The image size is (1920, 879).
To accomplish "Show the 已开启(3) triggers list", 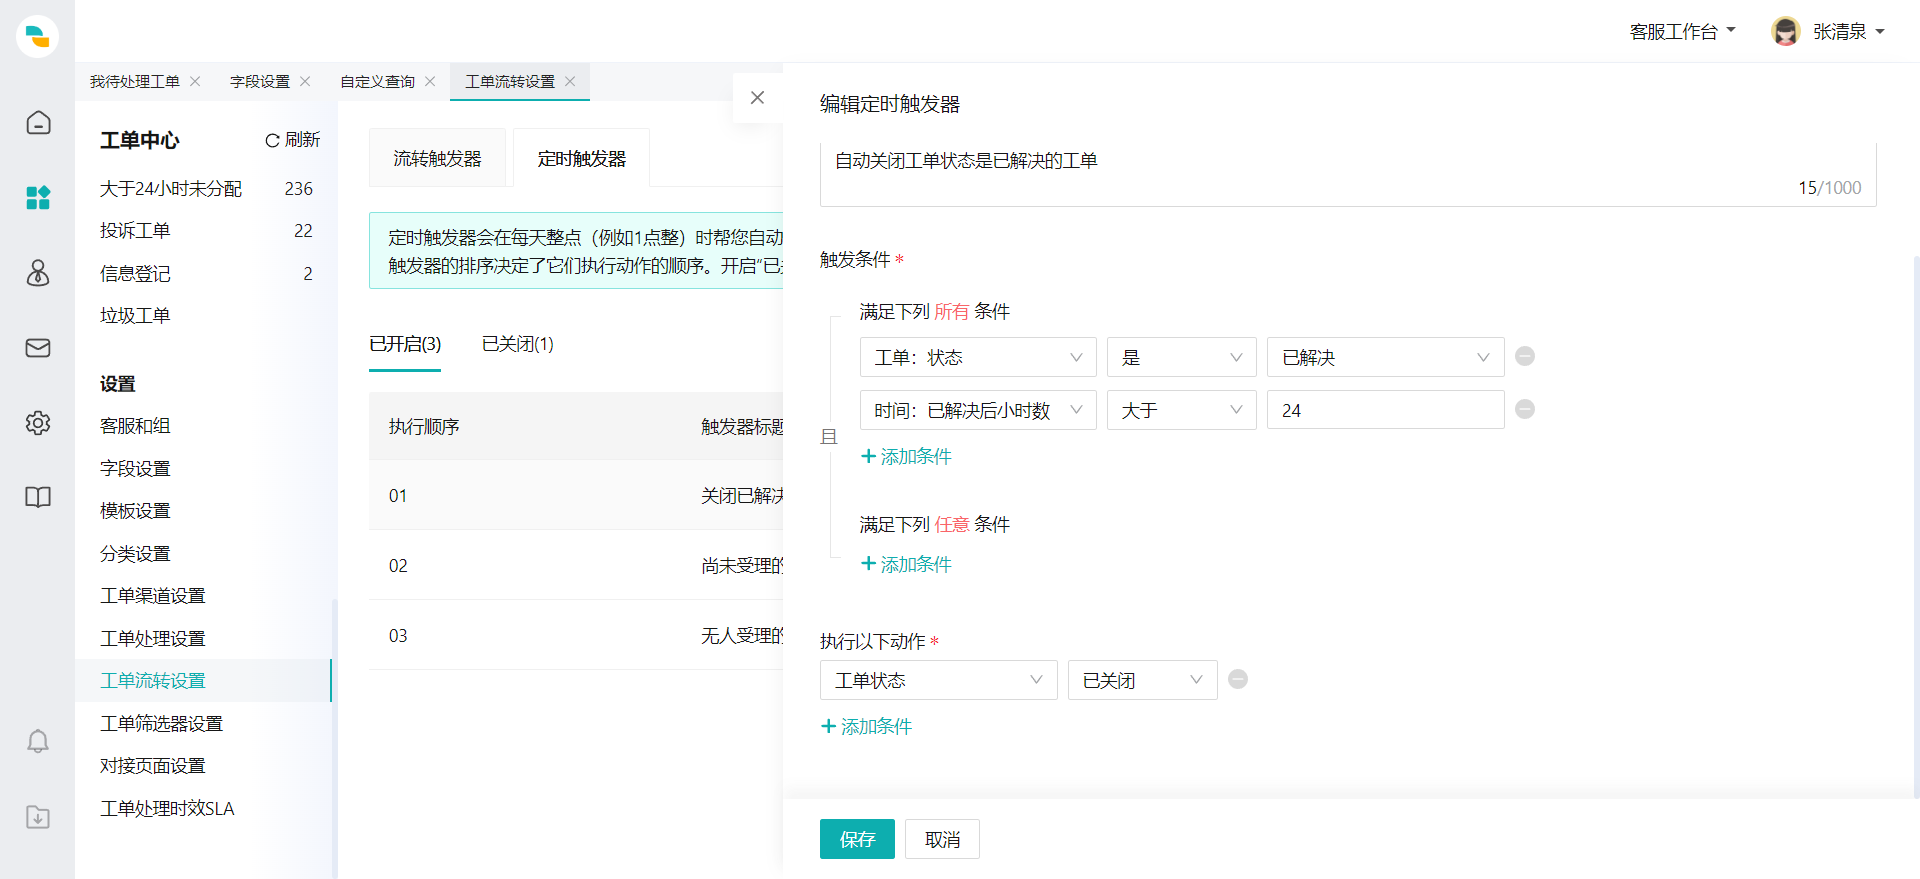I will (x=405, y=344).
